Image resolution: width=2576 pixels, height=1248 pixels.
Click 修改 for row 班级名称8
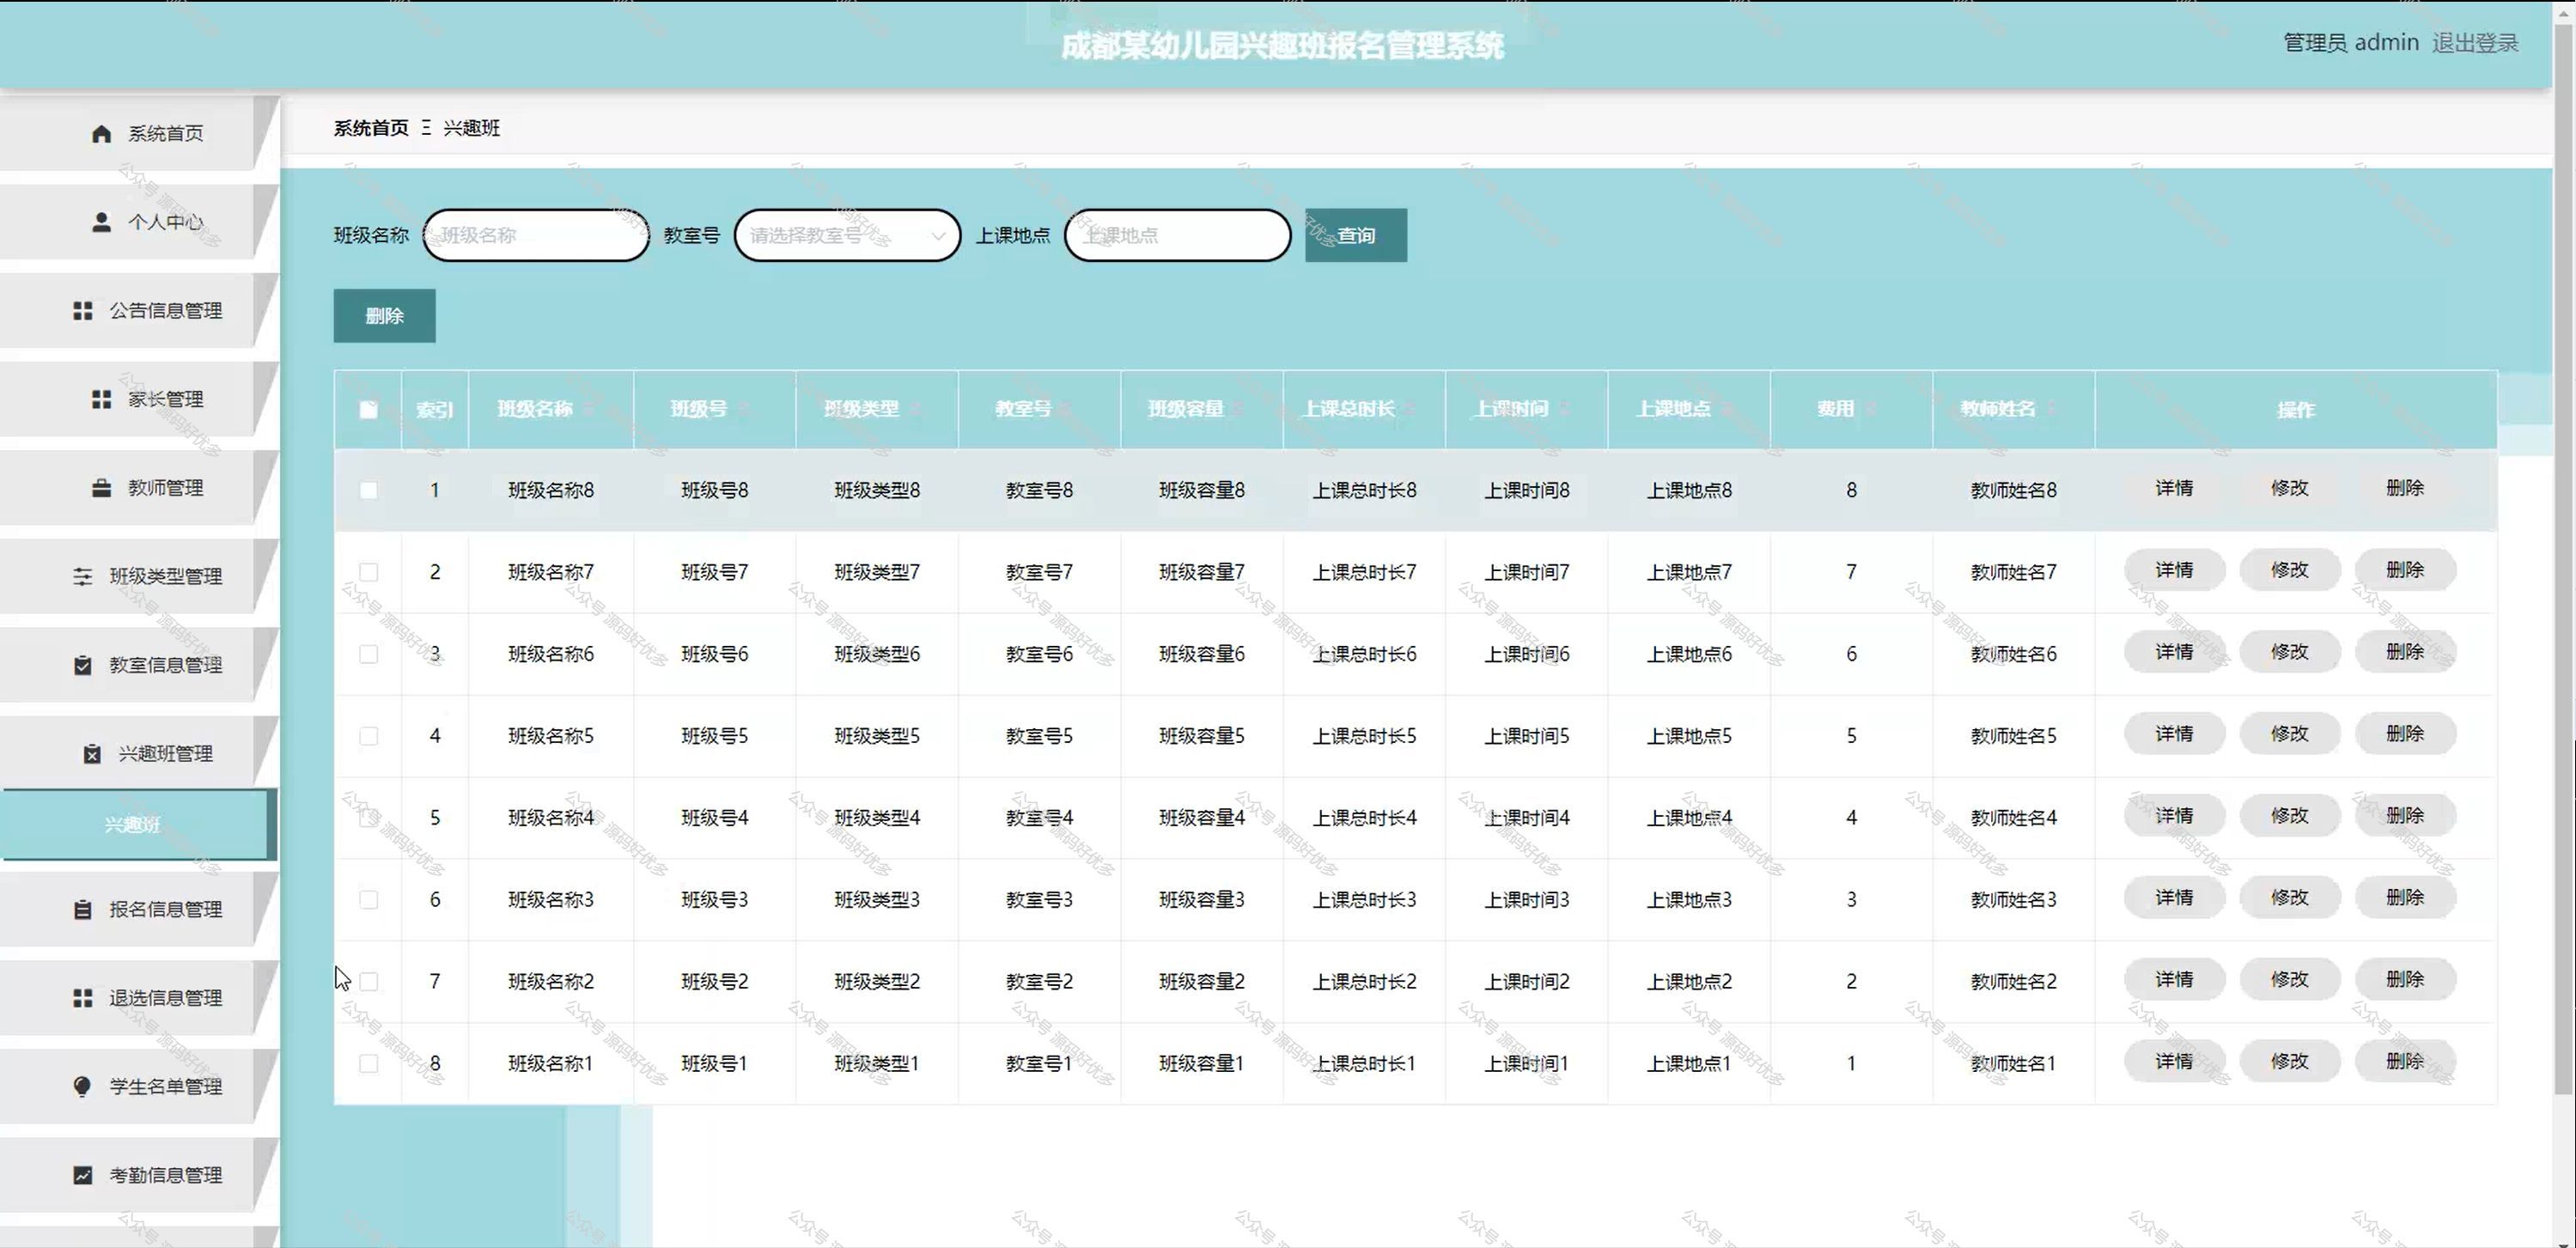pyautogui.click(x=2289, y=488)
